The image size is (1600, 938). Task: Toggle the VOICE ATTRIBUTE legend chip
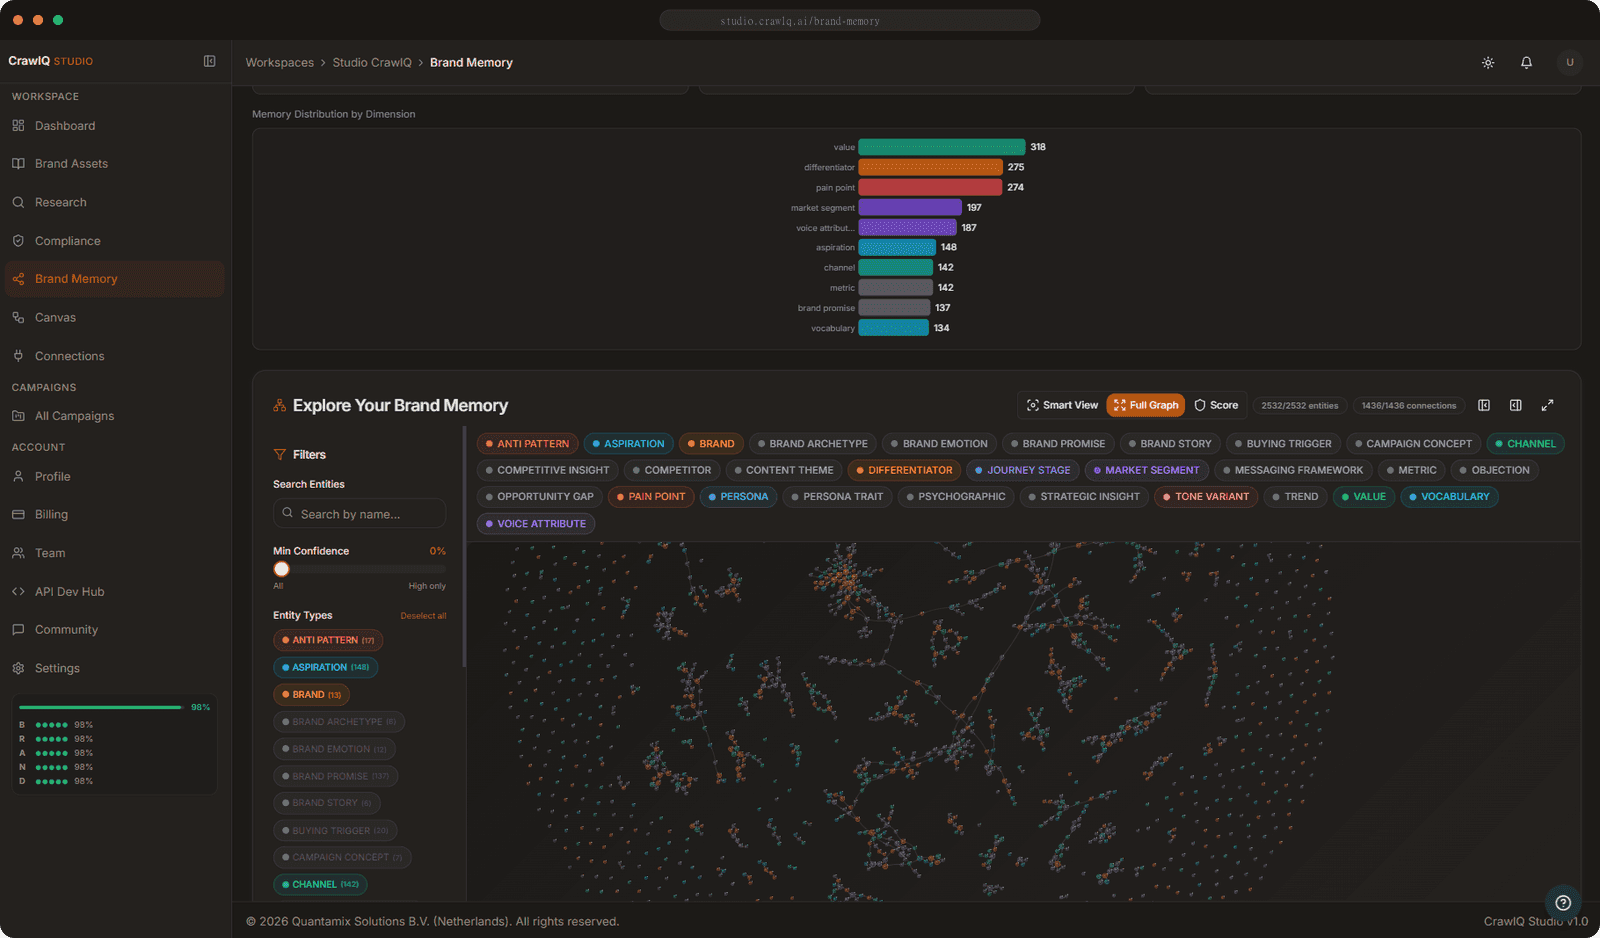point(535,524)
